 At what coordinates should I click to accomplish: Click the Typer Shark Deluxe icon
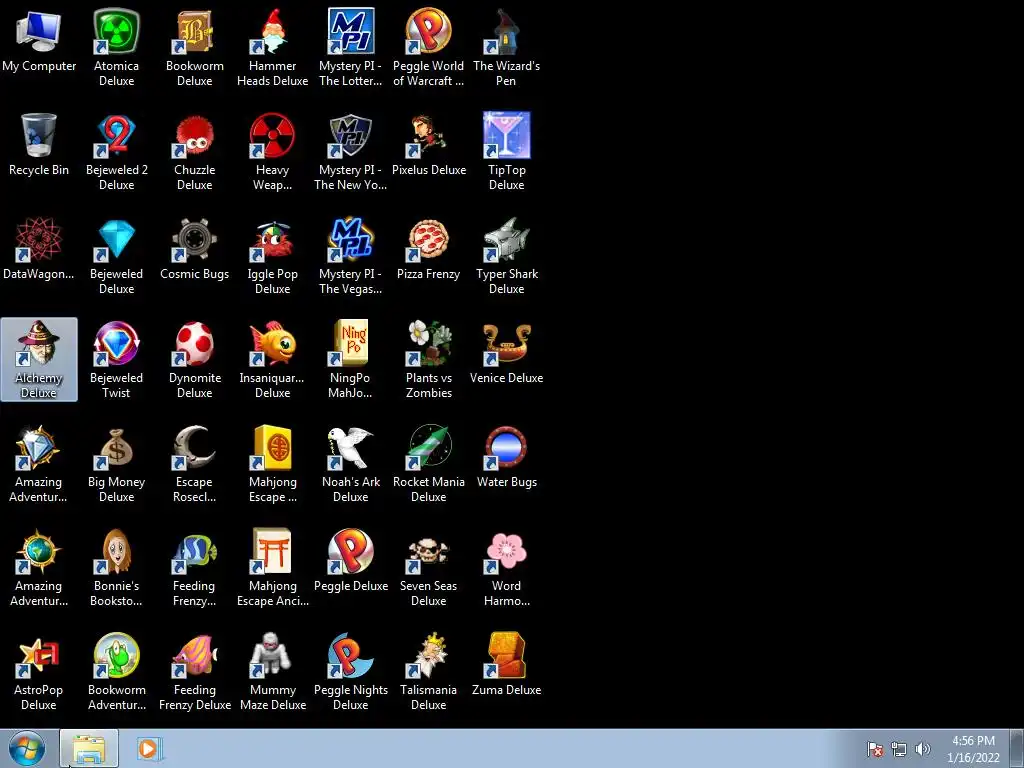point(506,239)
